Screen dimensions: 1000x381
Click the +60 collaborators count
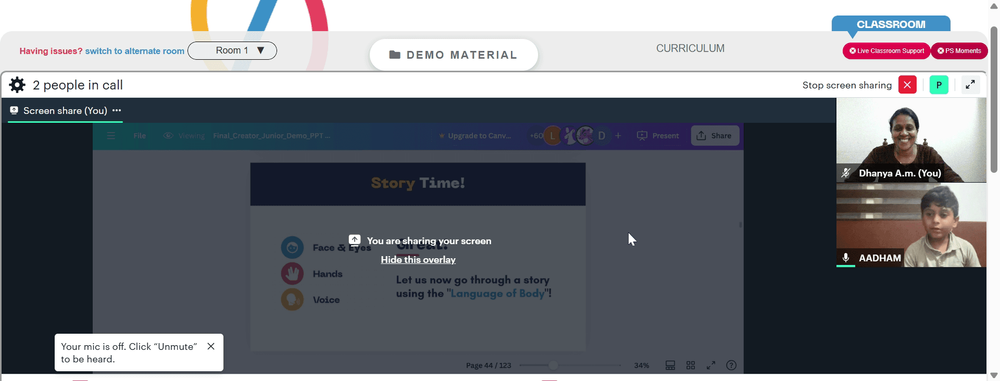536,136
